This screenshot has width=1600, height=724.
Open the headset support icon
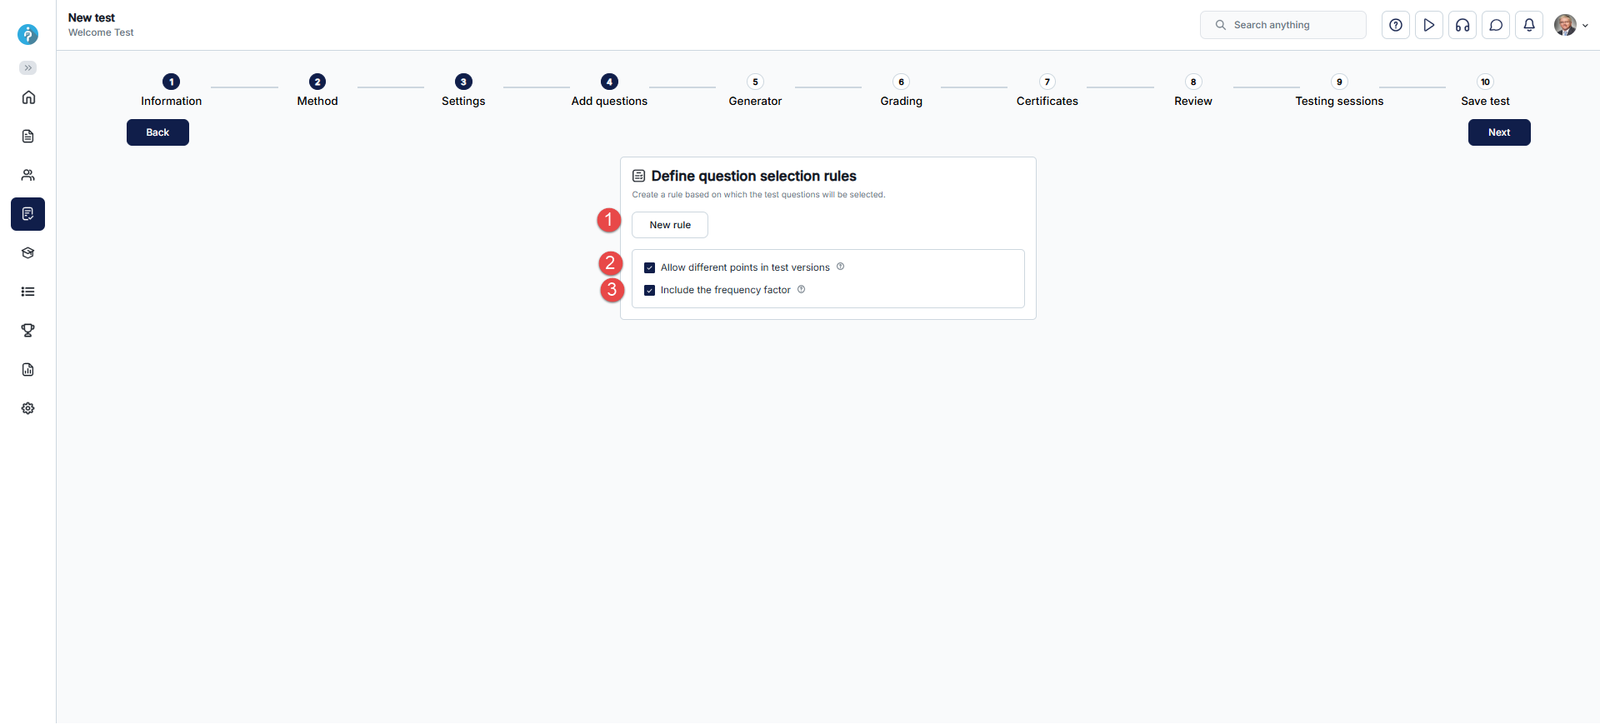(x=1462, y=25)
